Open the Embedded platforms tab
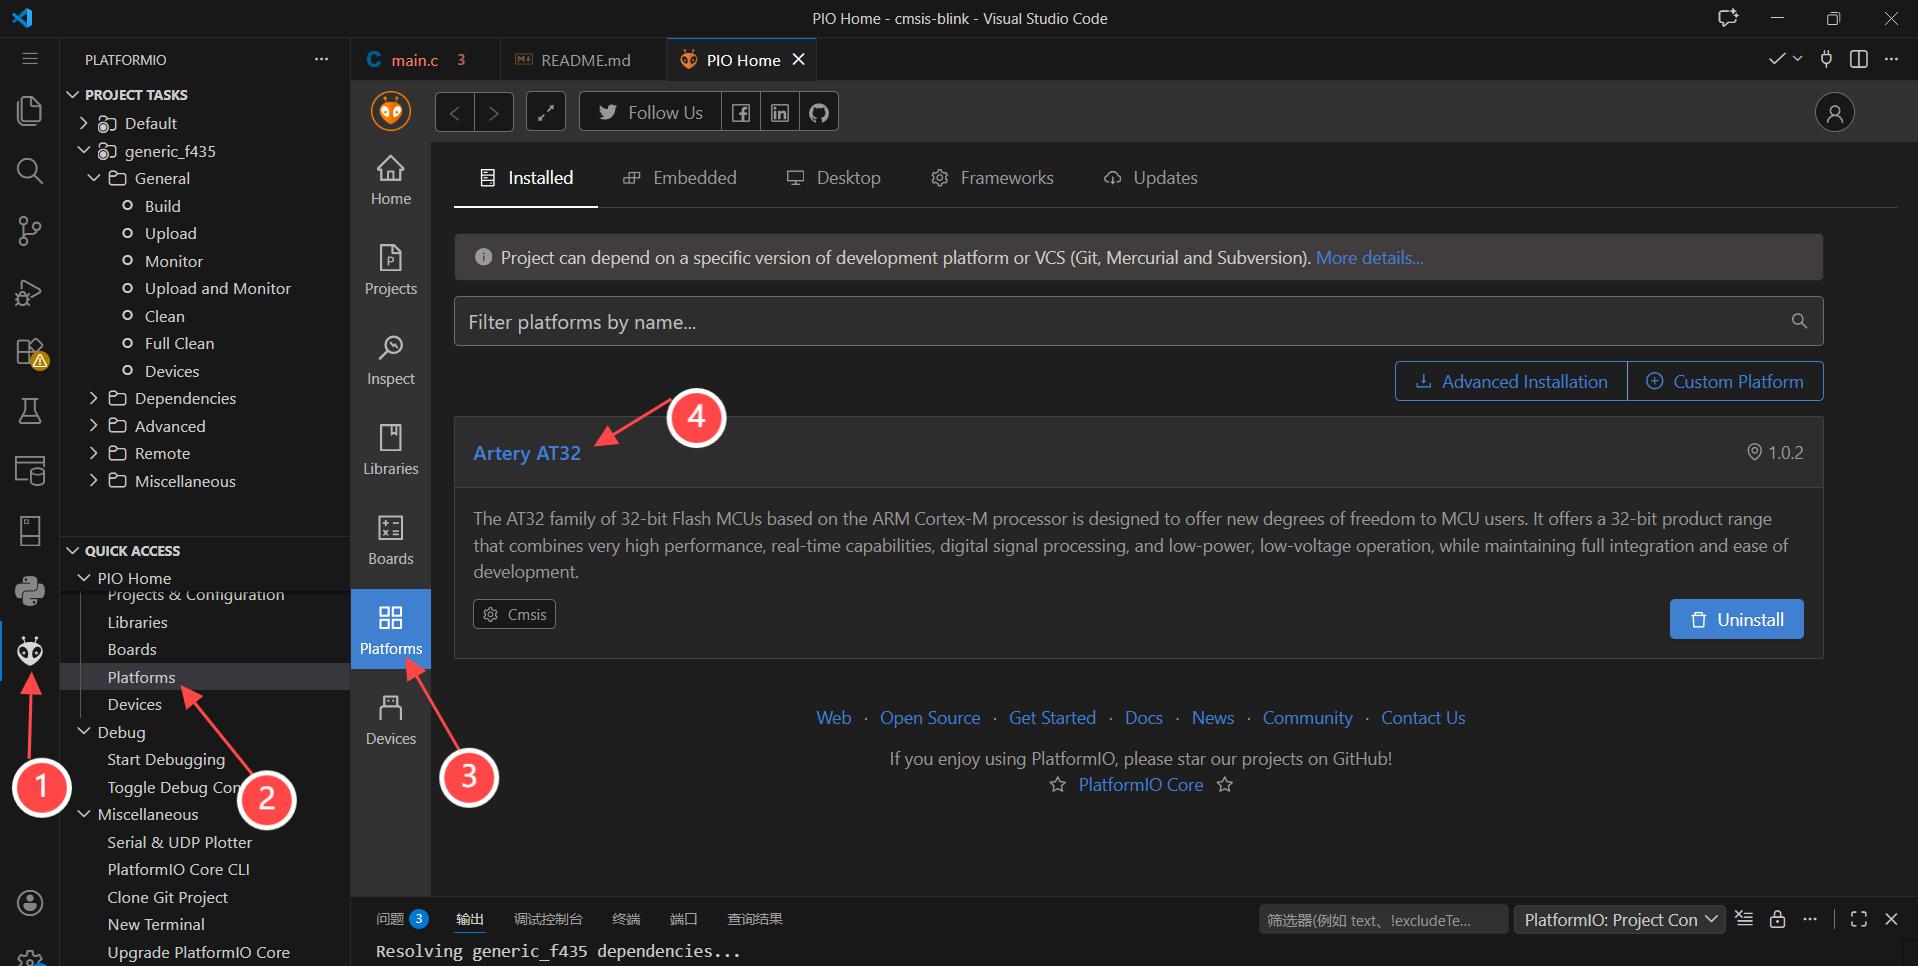This screenshot has width=1918, height=966. click(x=680, y=178)
